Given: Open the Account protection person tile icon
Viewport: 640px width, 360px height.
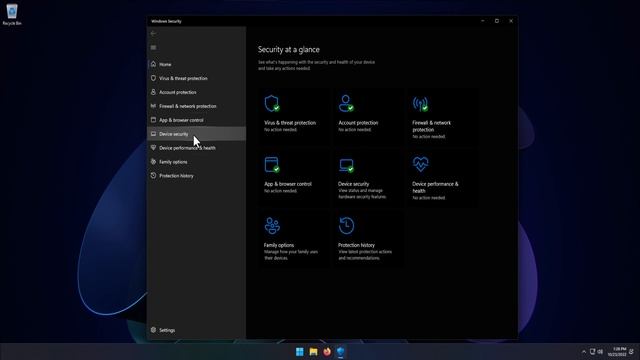Looking at the screenshot, I should click(346, 103).
